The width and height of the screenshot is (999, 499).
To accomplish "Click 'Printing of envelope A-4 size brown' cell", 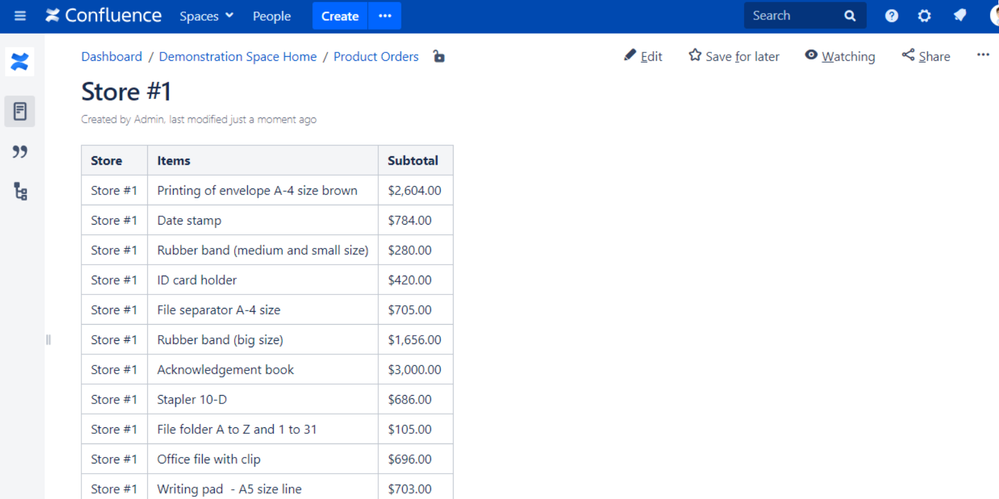I will (263, 191).
